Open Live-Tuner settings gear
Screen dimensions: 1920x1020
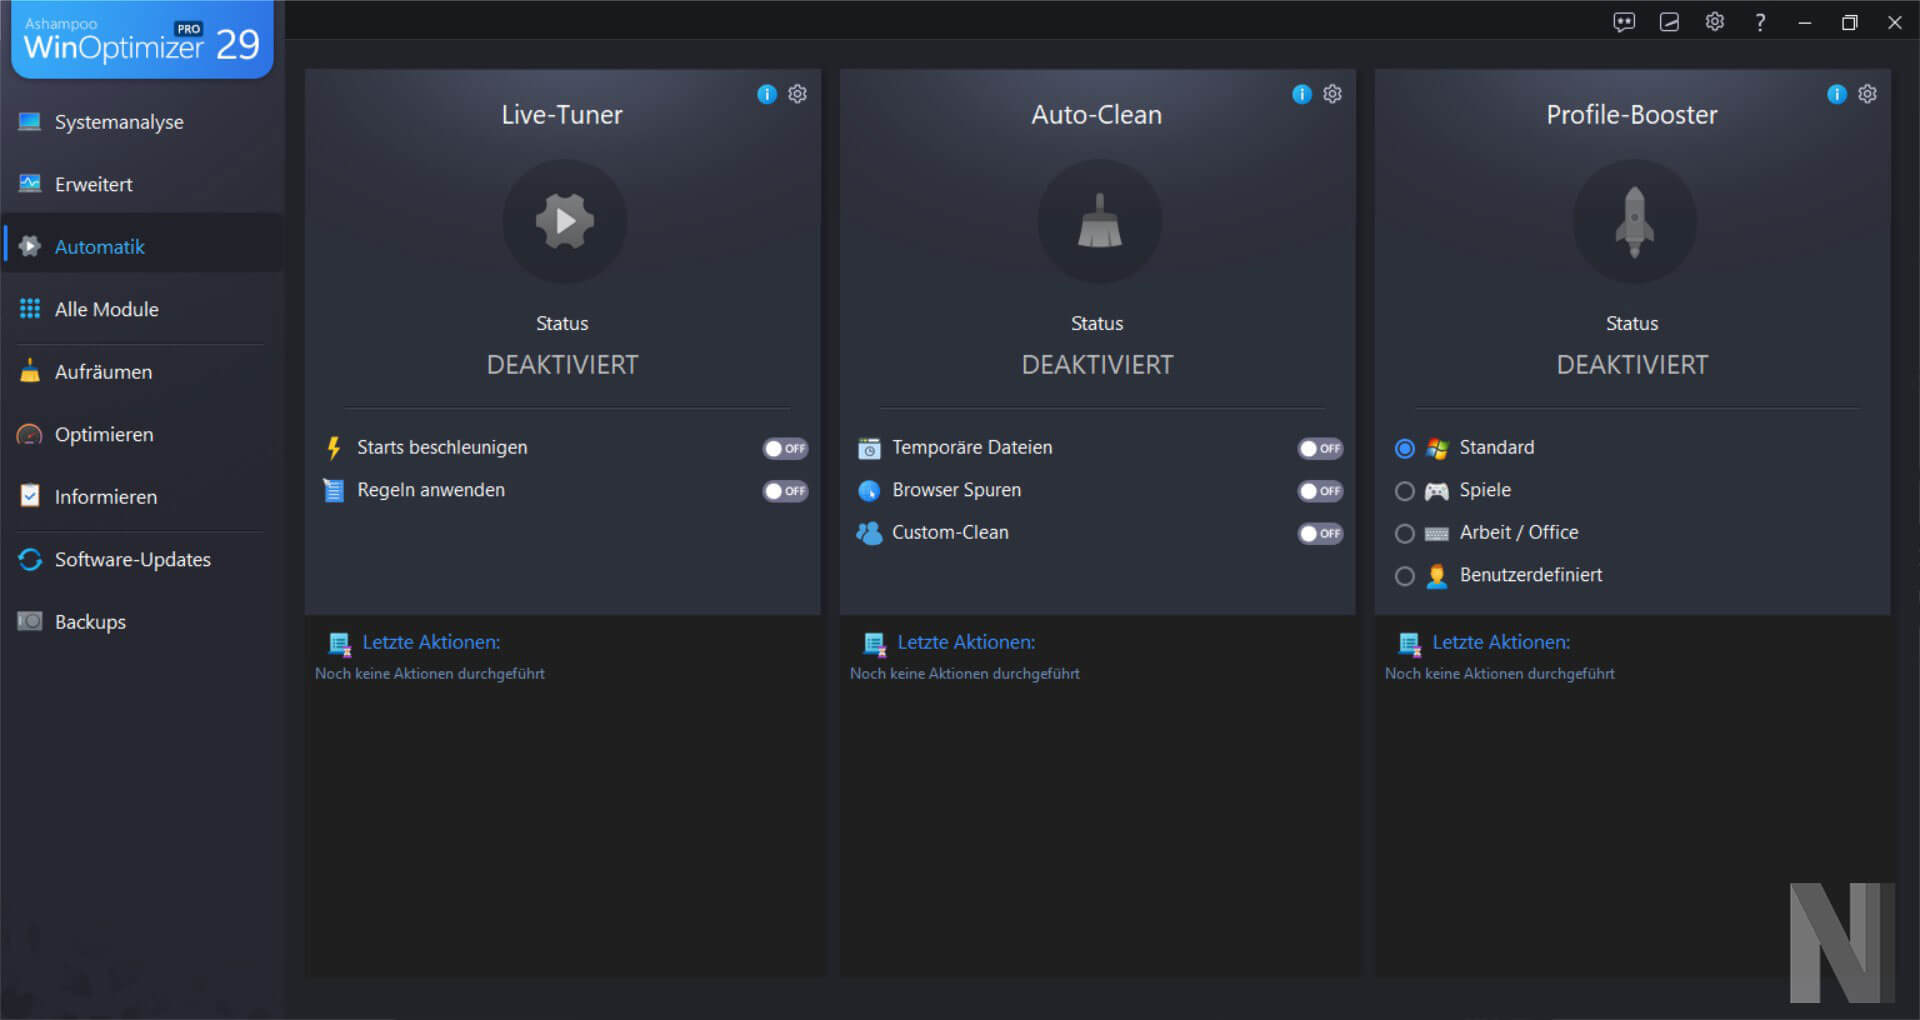(797, 94)
